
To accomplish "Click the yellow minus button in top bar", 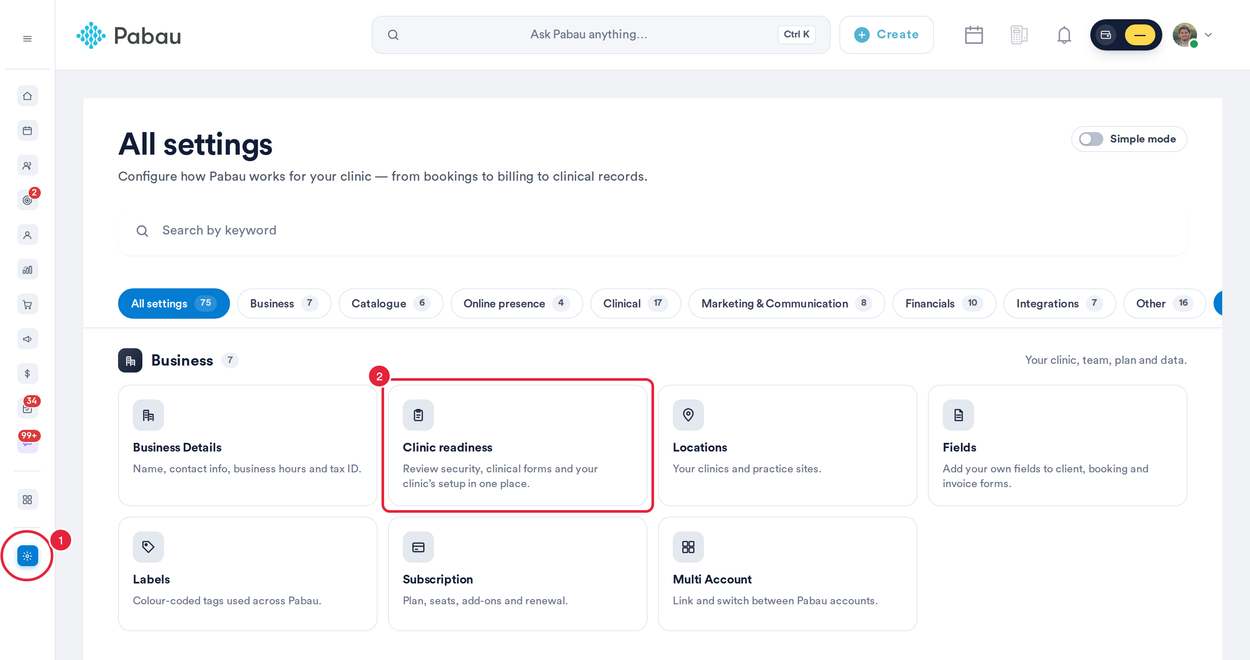I will [1140, 35].
